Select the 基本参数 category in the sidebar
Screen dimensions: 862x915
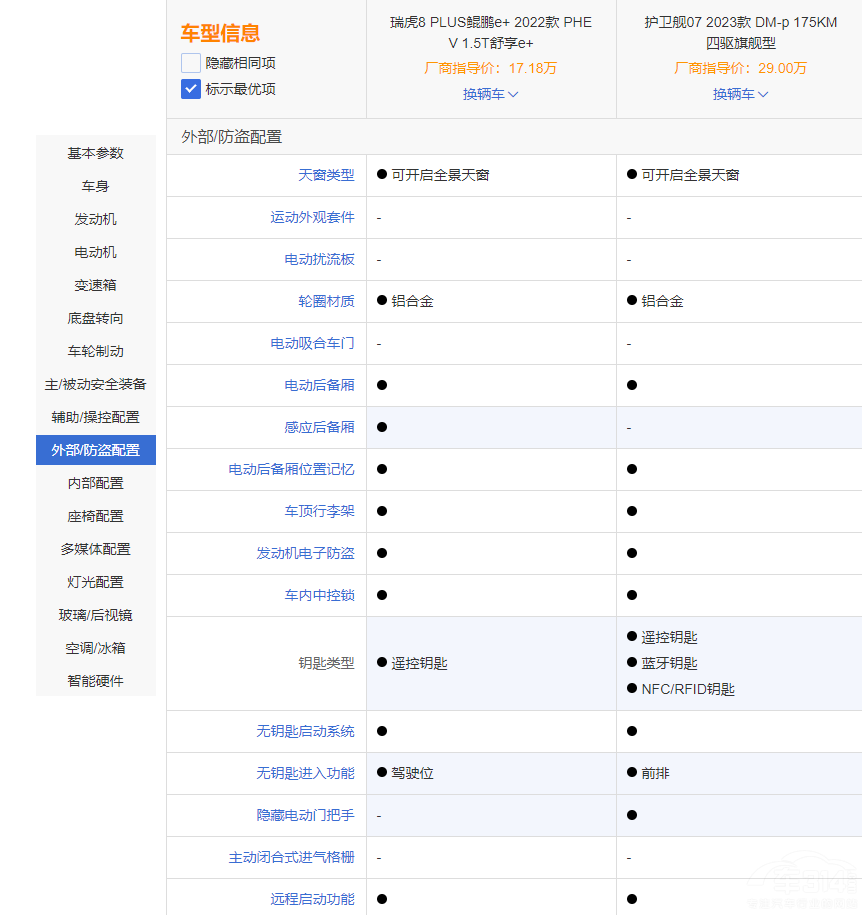95,153
